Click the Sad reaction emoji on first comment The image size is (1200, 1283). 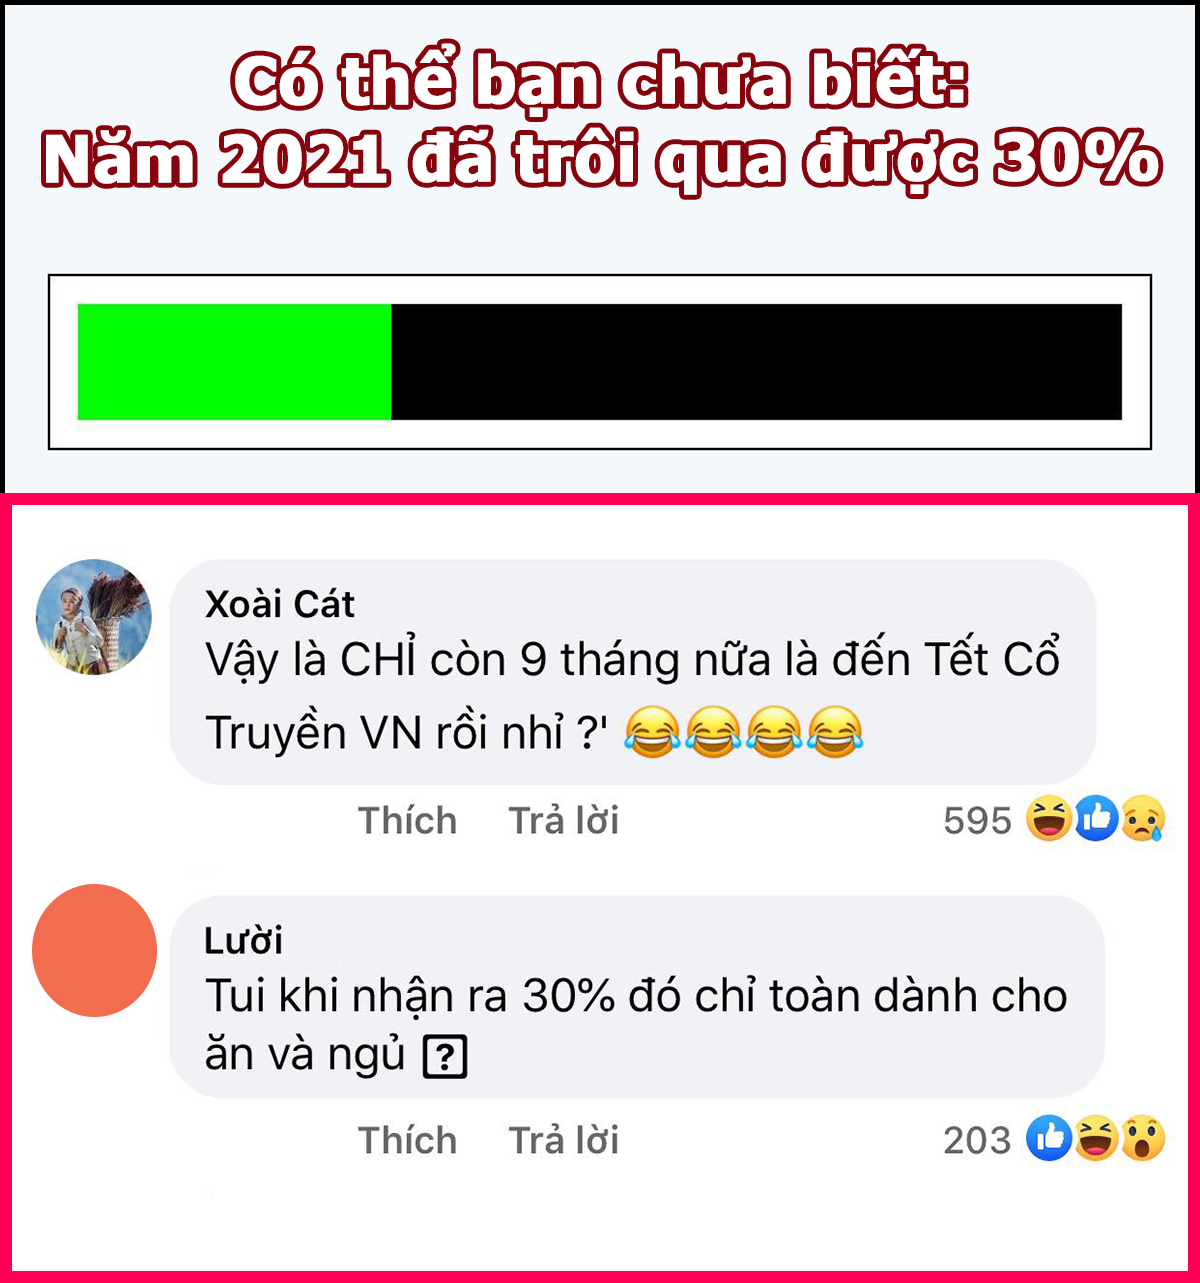point(1142,820)
